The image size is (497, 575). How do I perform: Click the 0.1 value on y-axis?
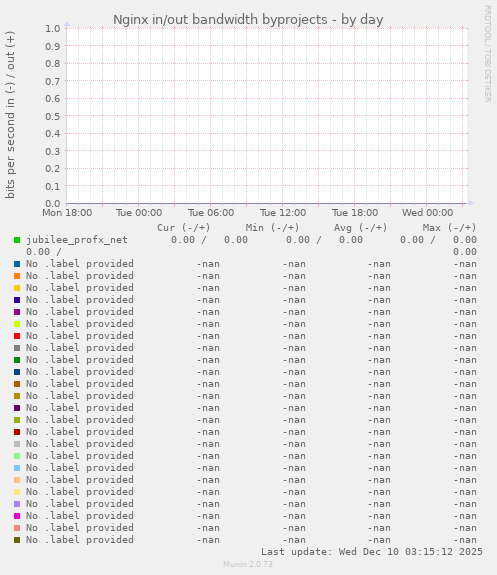coord(52,186)
